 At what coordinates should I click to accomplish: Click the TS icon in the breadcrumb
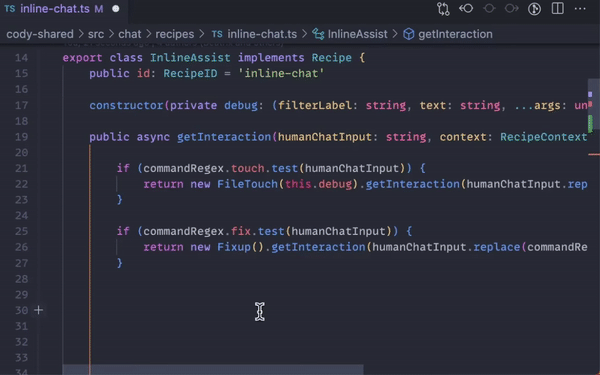(x=217, y=34)
